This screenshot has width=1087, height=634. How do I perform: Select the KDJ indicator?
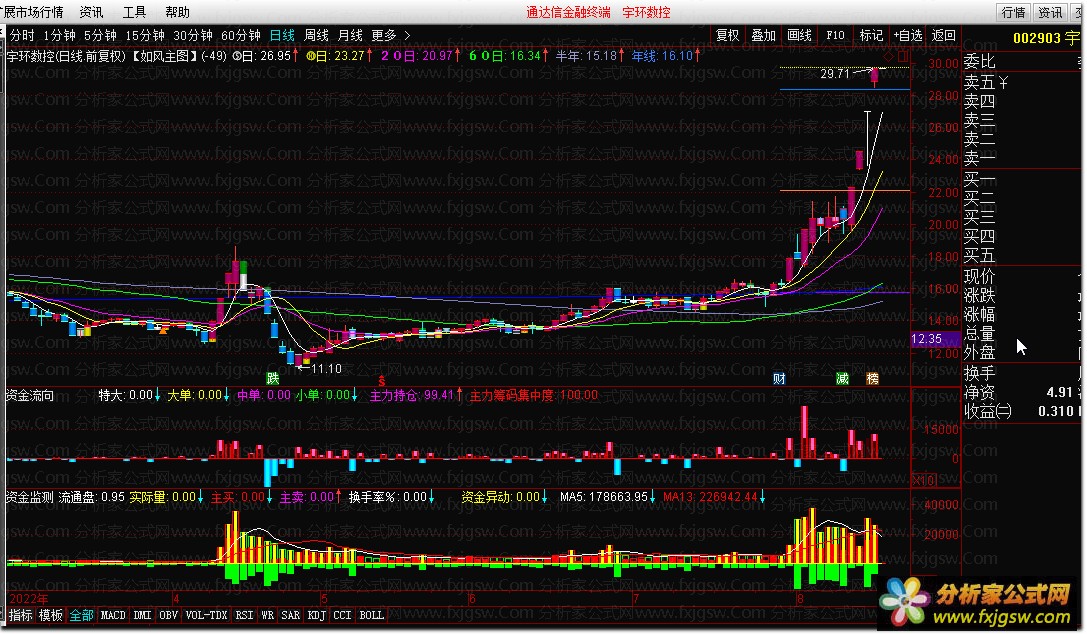[x=317, y=615]
